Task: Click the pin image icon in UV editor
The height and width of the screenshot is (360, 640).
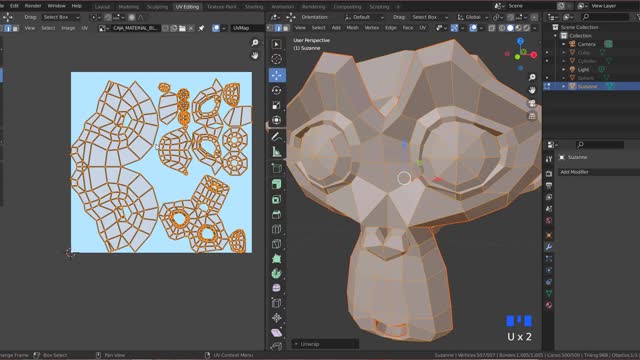Action: (201, 28)
